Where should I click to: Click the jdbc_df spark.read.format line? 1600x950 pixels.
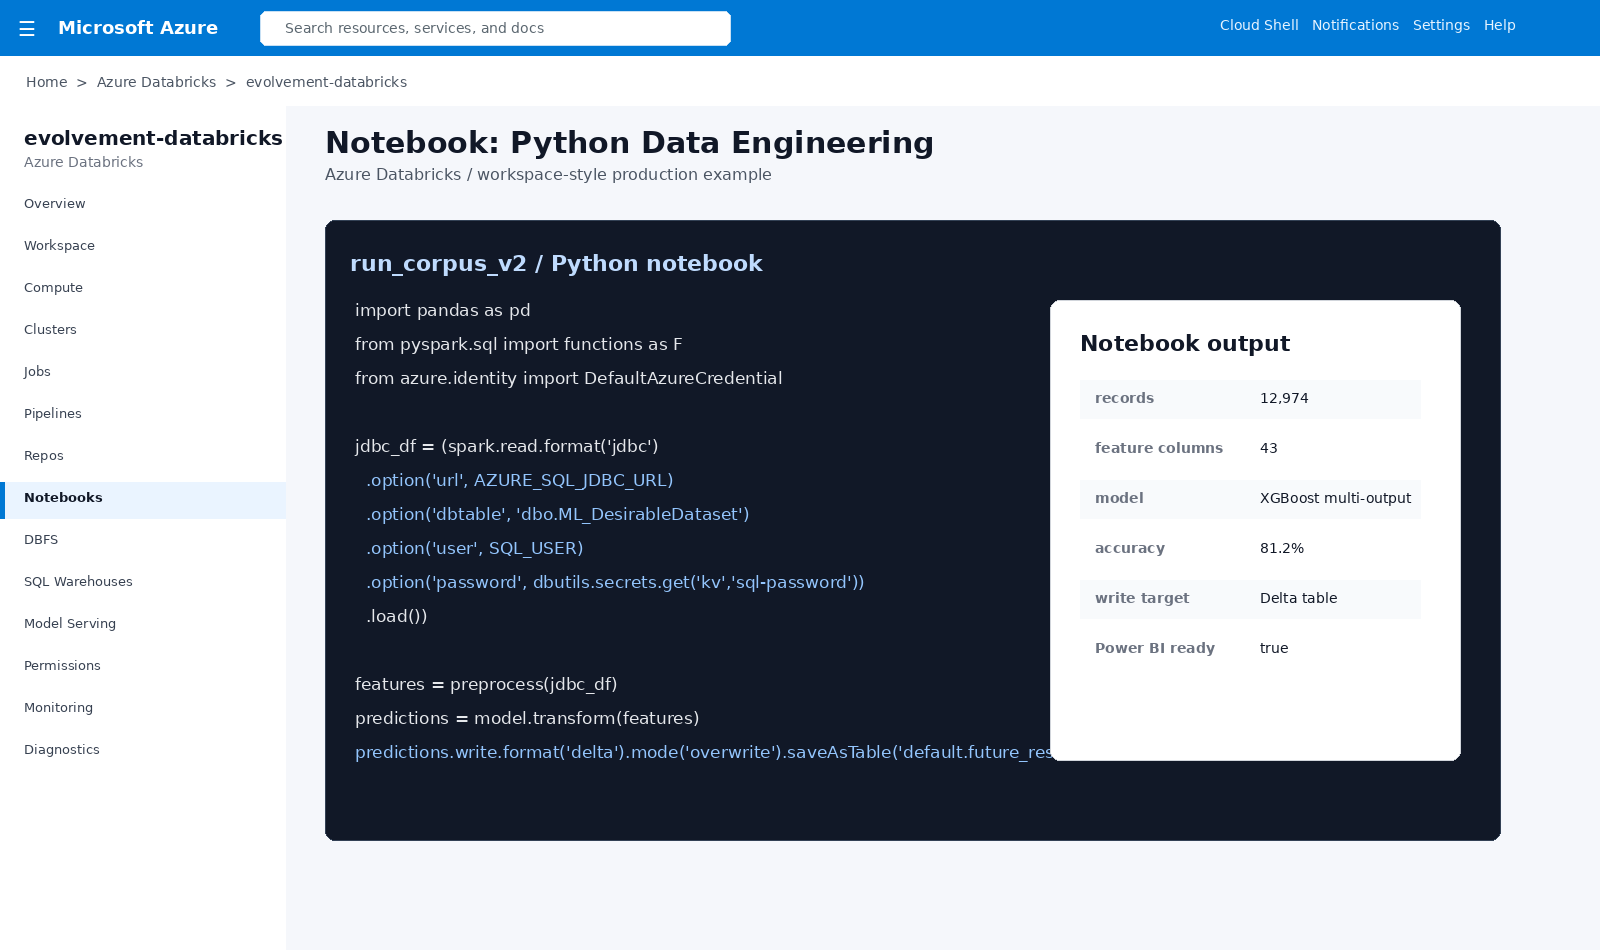(x=507, y=446)
